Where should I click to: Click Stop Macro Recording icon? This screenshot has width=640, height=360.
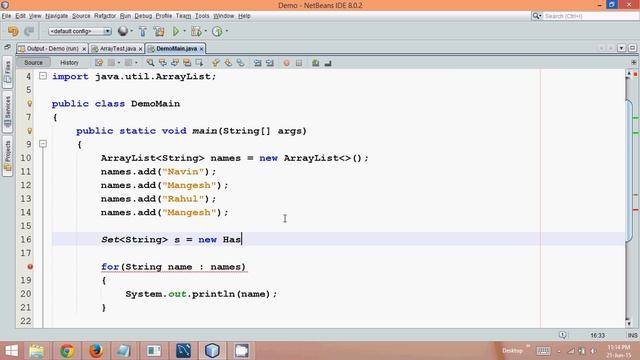click(299, 63)
